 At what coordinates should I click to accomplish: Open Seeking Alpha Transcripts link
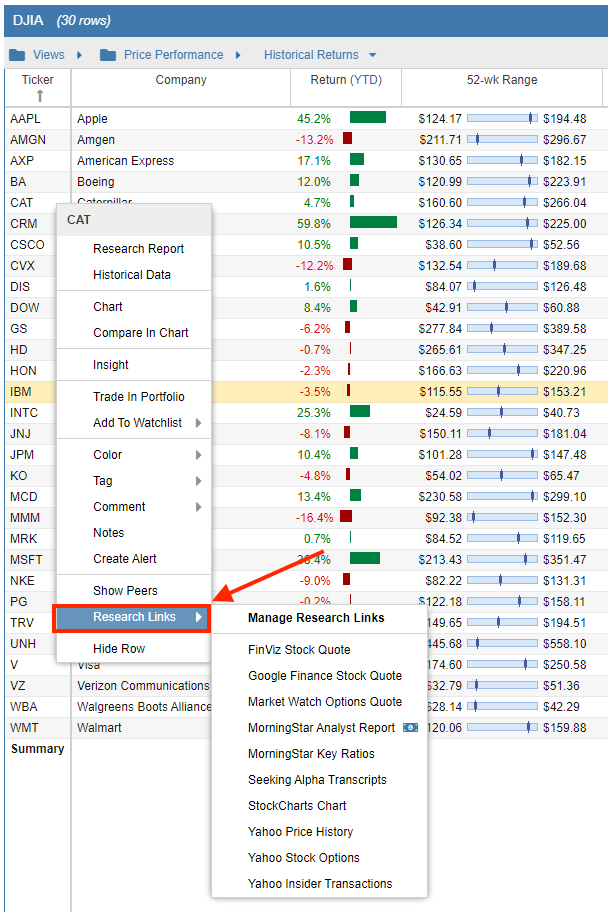coord(317,780)
